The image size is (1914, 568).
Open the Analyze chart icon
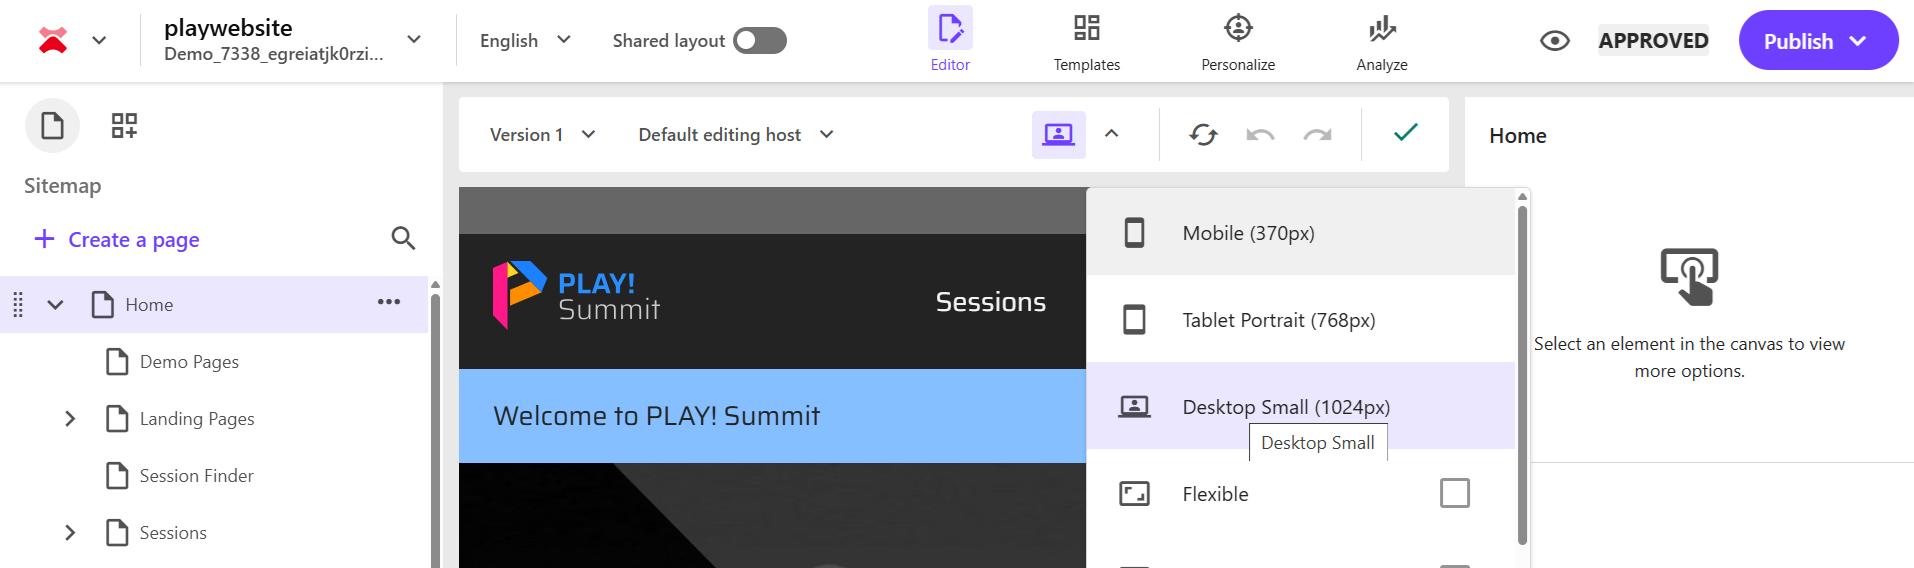[1381, 29]
